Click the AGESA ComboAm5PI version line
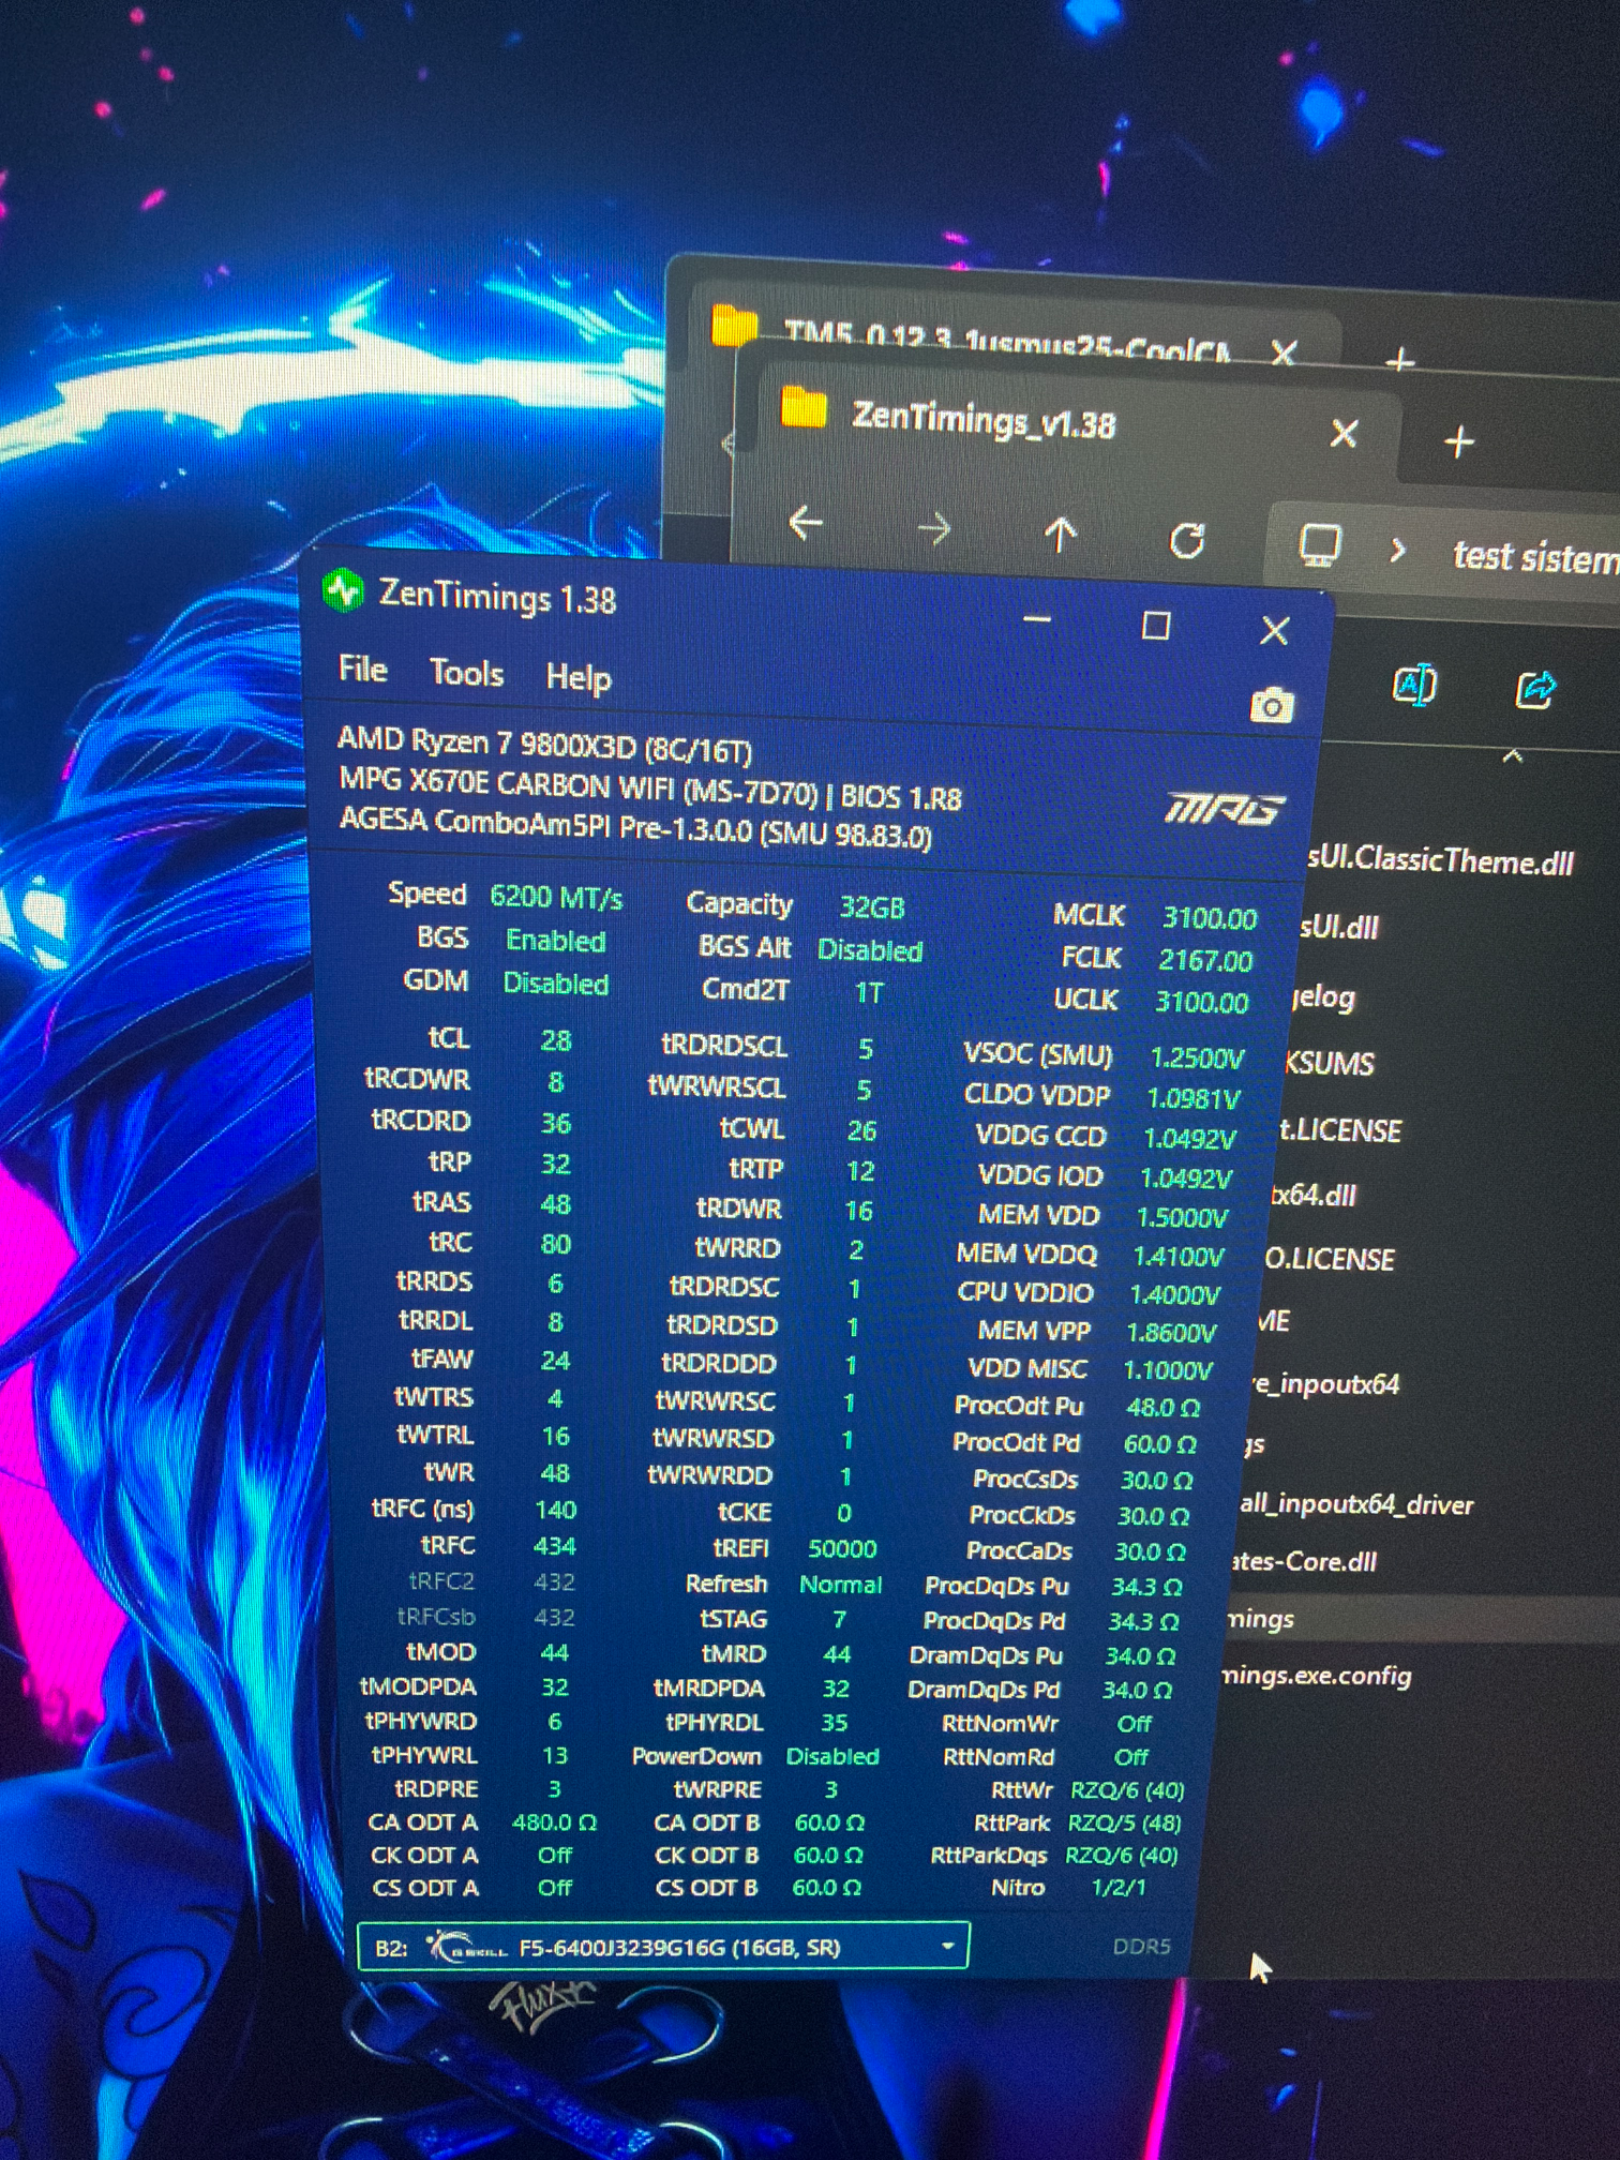This screenshot has height=2160, width=1620. (635, 827)
